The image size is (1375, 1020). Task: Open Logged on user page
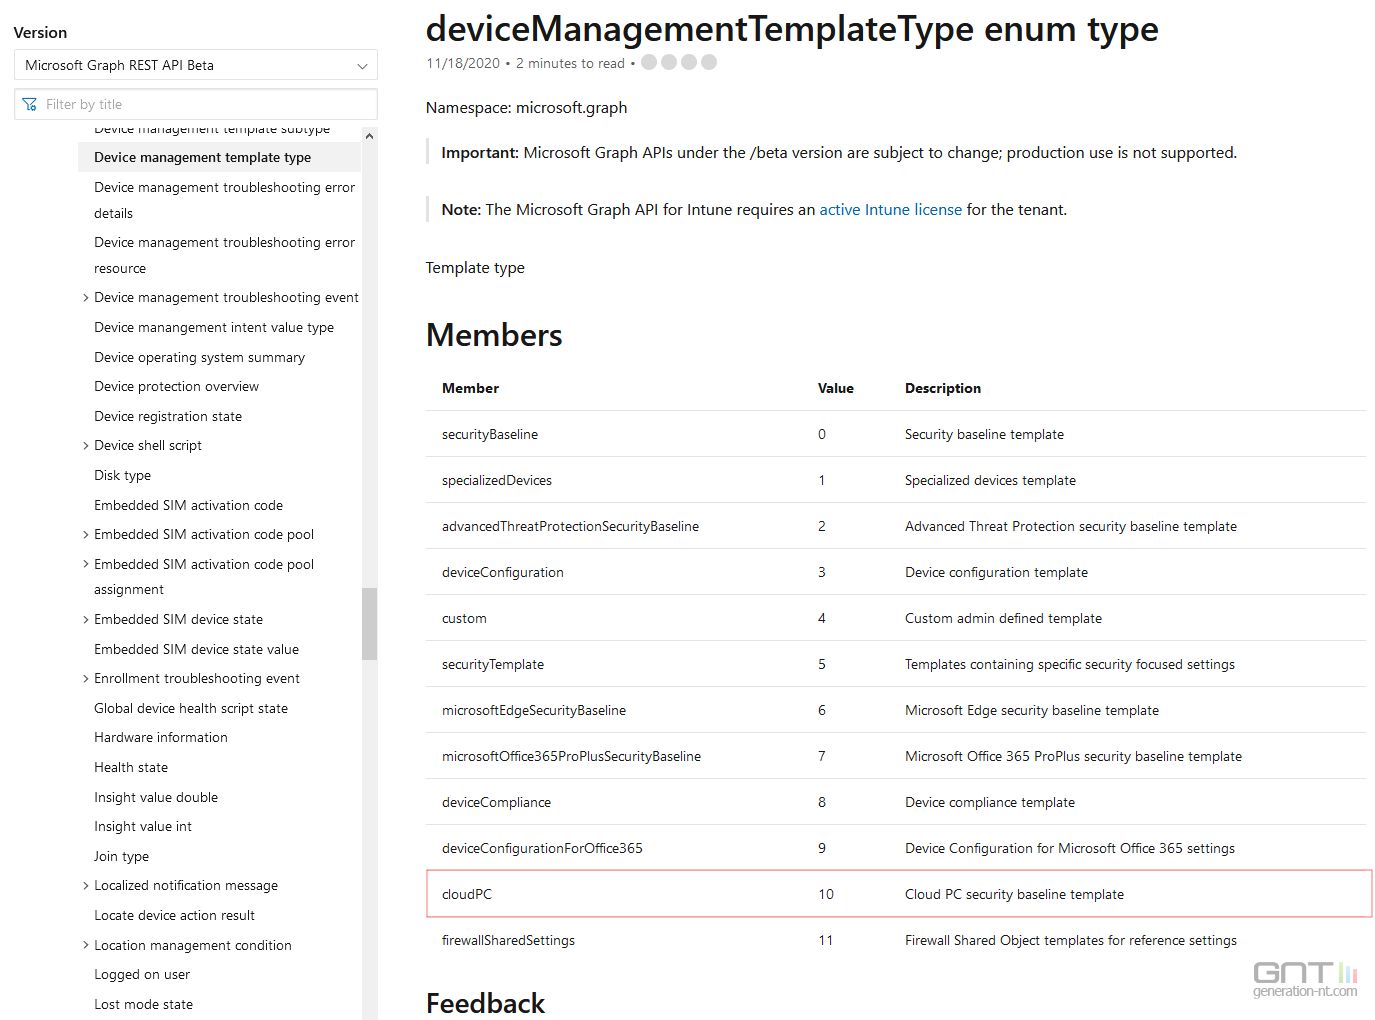tap(142, 974)
